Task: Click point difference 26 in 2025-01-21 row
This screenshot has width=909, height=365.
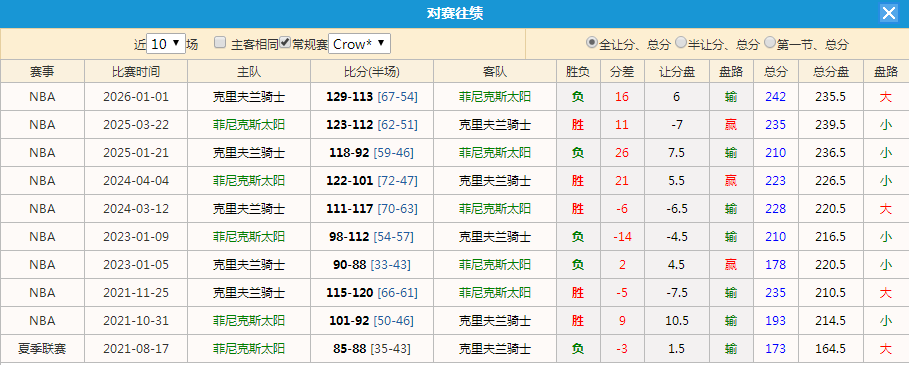Action: (x=621, y=153)
